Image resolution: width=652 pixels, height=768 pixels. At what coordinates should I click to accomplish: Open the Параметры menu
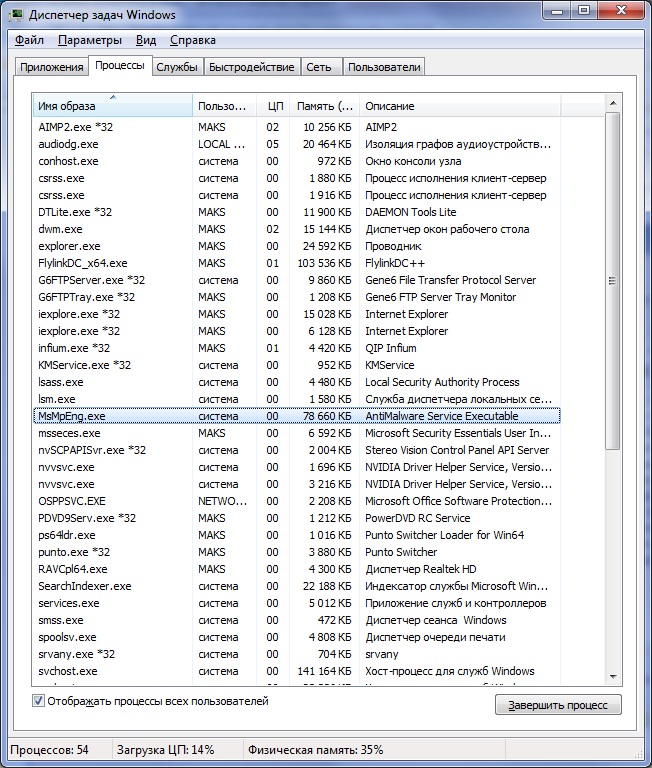pos(90,40)
